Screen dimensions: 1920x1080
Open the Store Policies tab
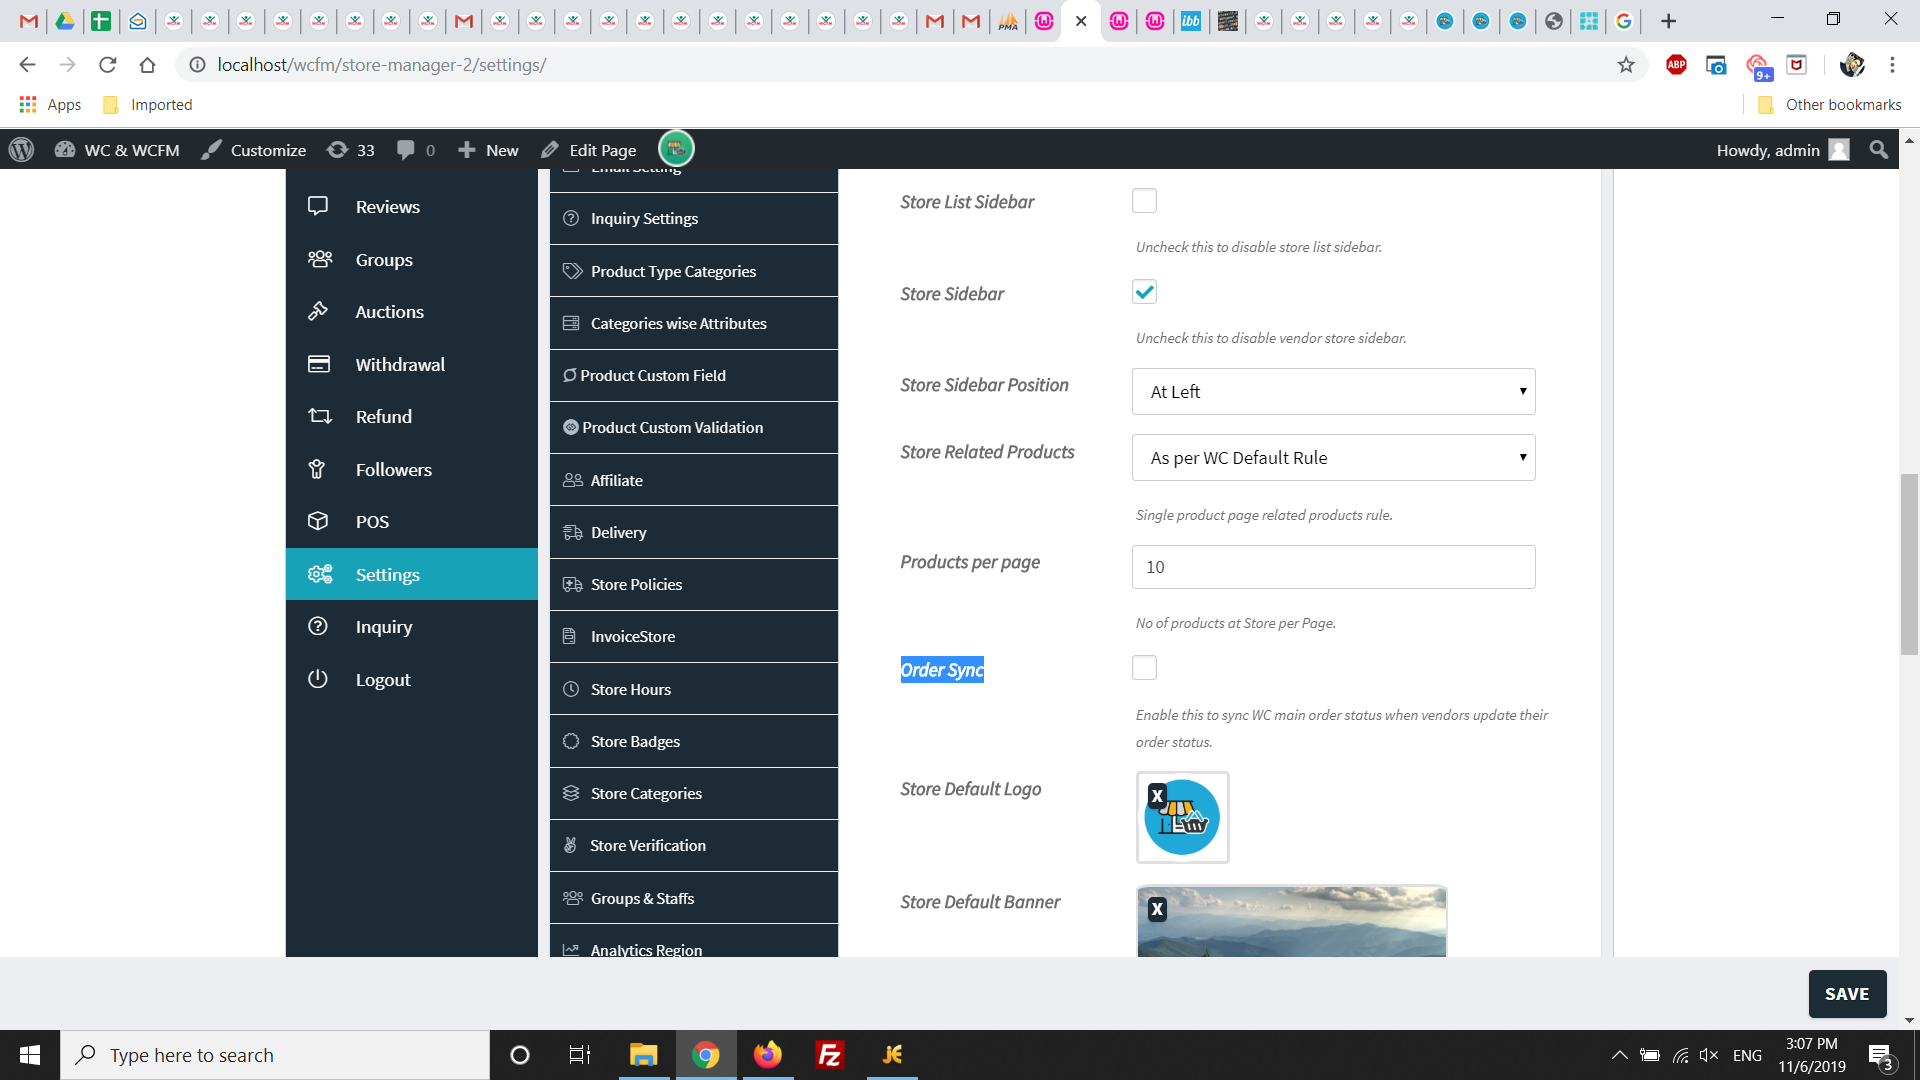coord(694,584)
